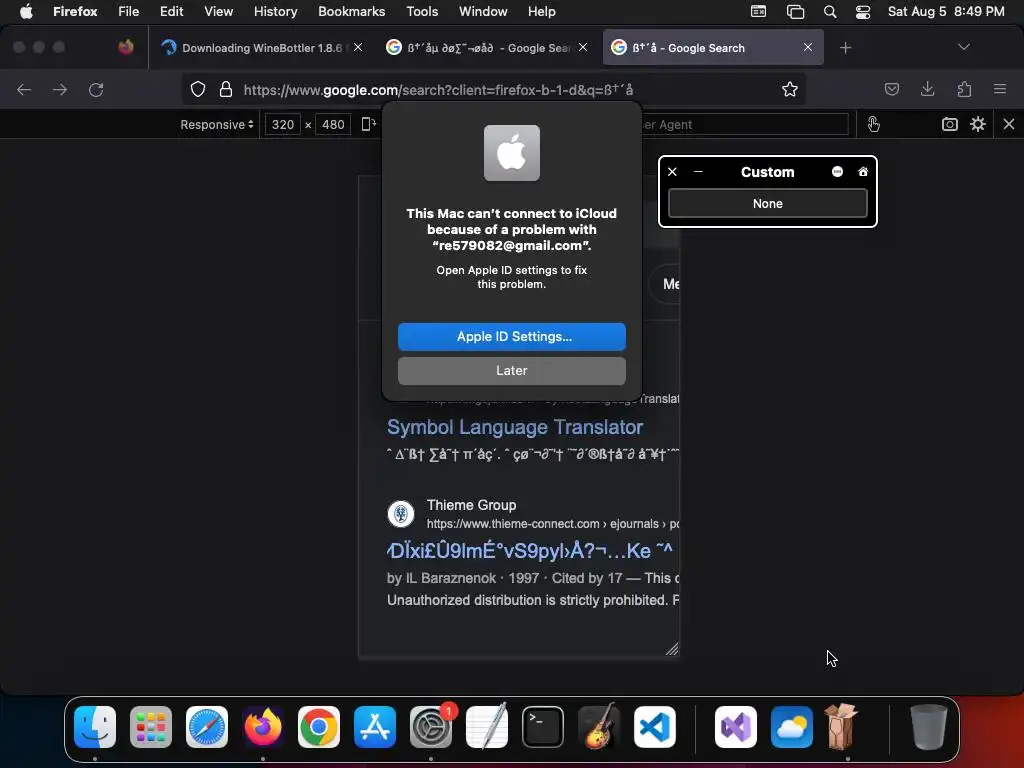
Task: Open Symbol Language Translator result
Action: click(515, 427)
